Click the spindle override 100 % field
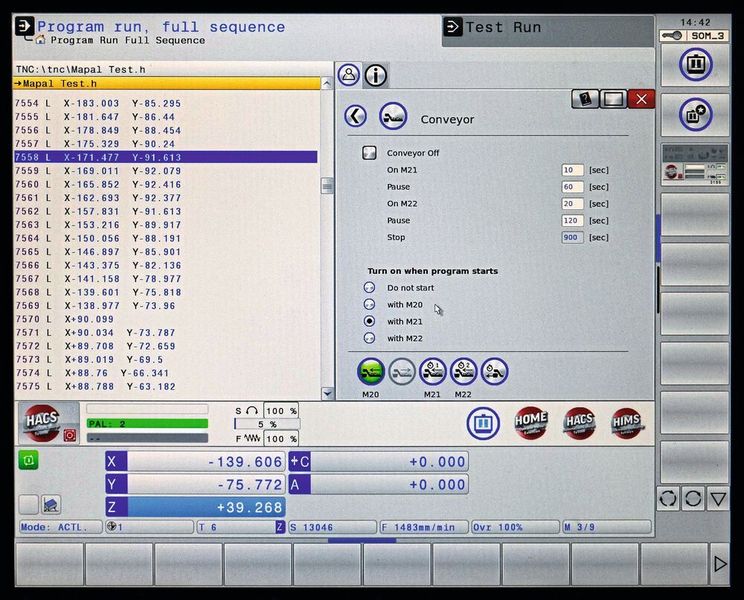 click(x=281, y=411)
